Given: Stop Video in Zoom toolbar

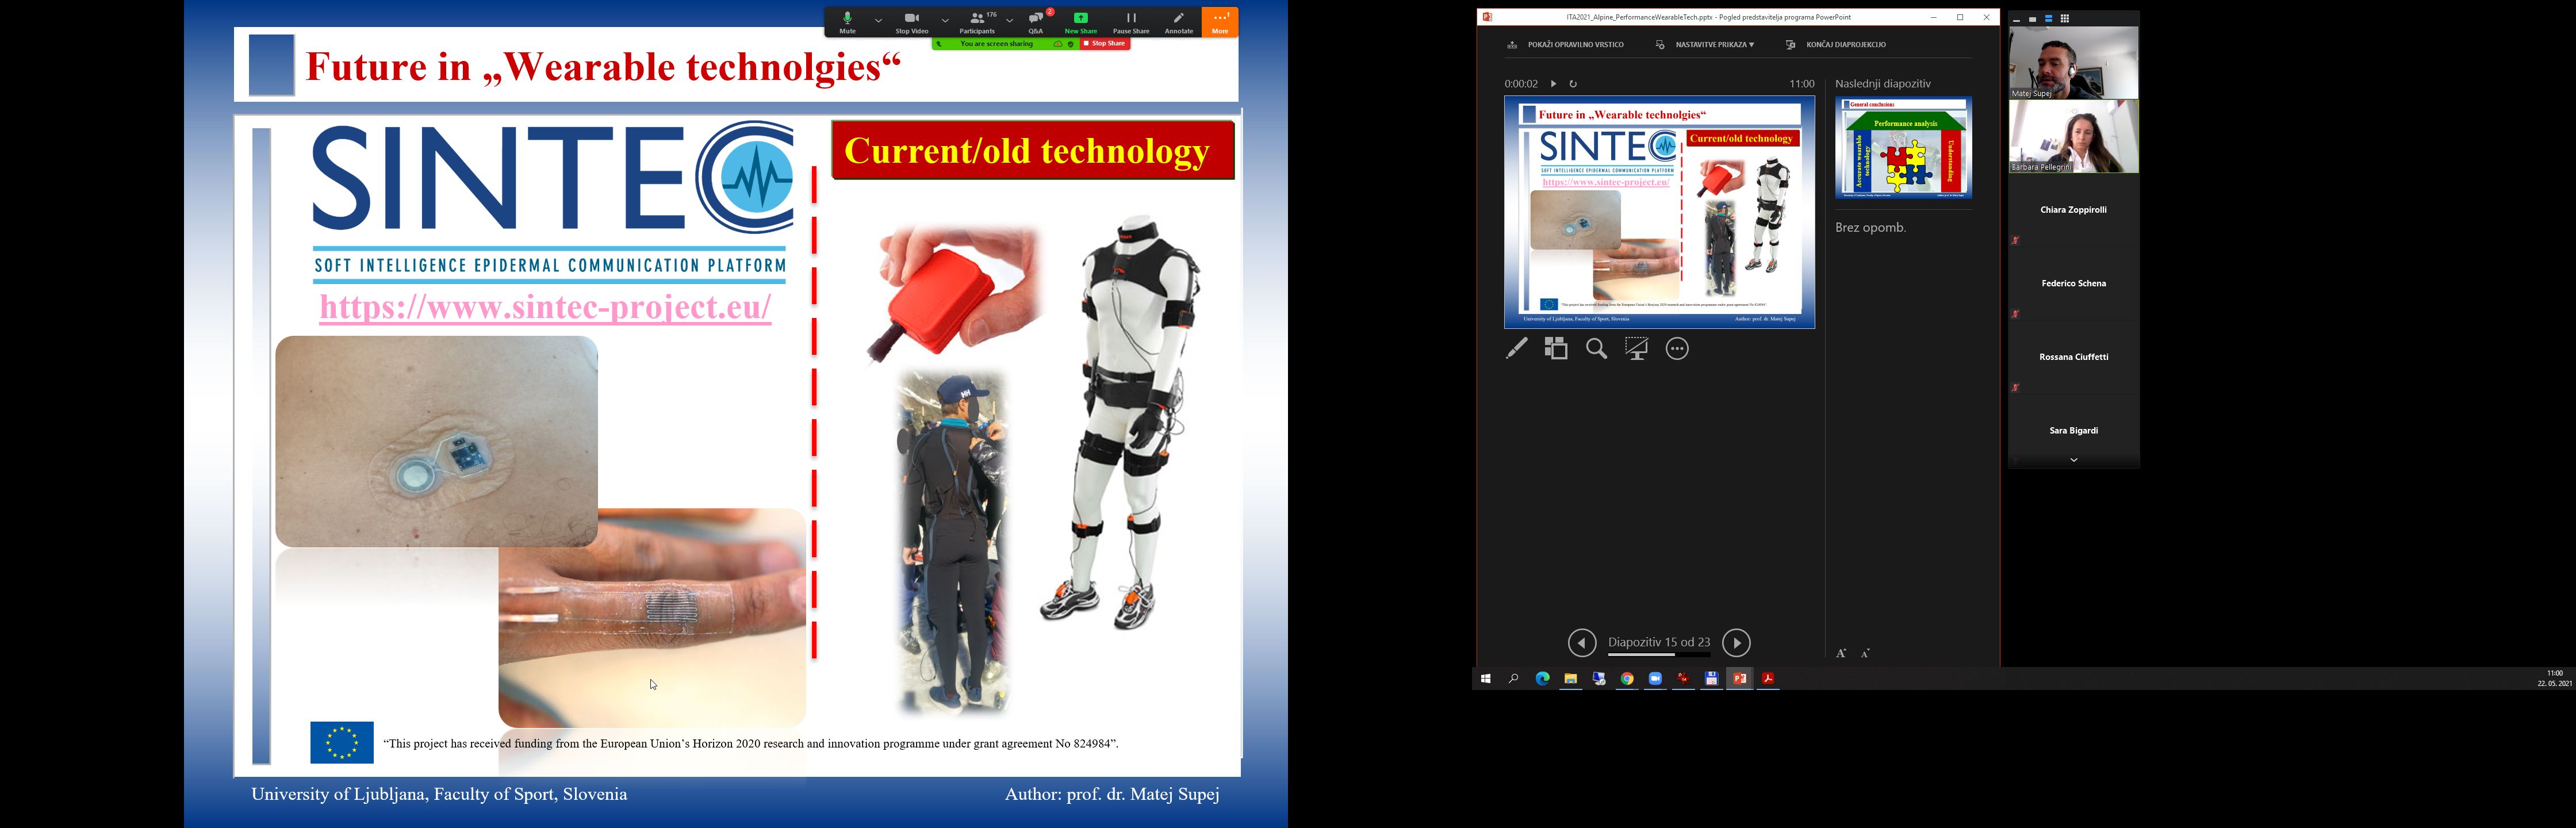Looking at the screenshot, I should 911,22.
